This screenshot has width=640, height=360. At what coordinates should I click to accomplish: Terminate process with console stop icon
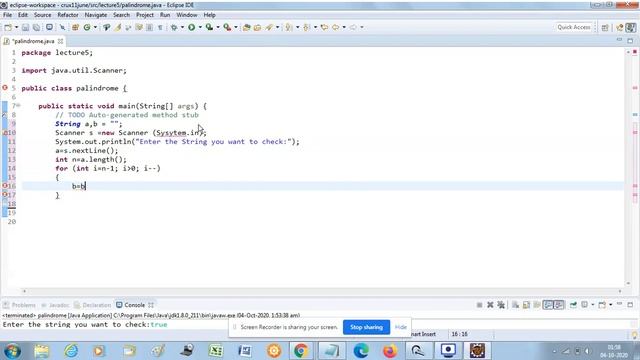[x=480, y=305]
